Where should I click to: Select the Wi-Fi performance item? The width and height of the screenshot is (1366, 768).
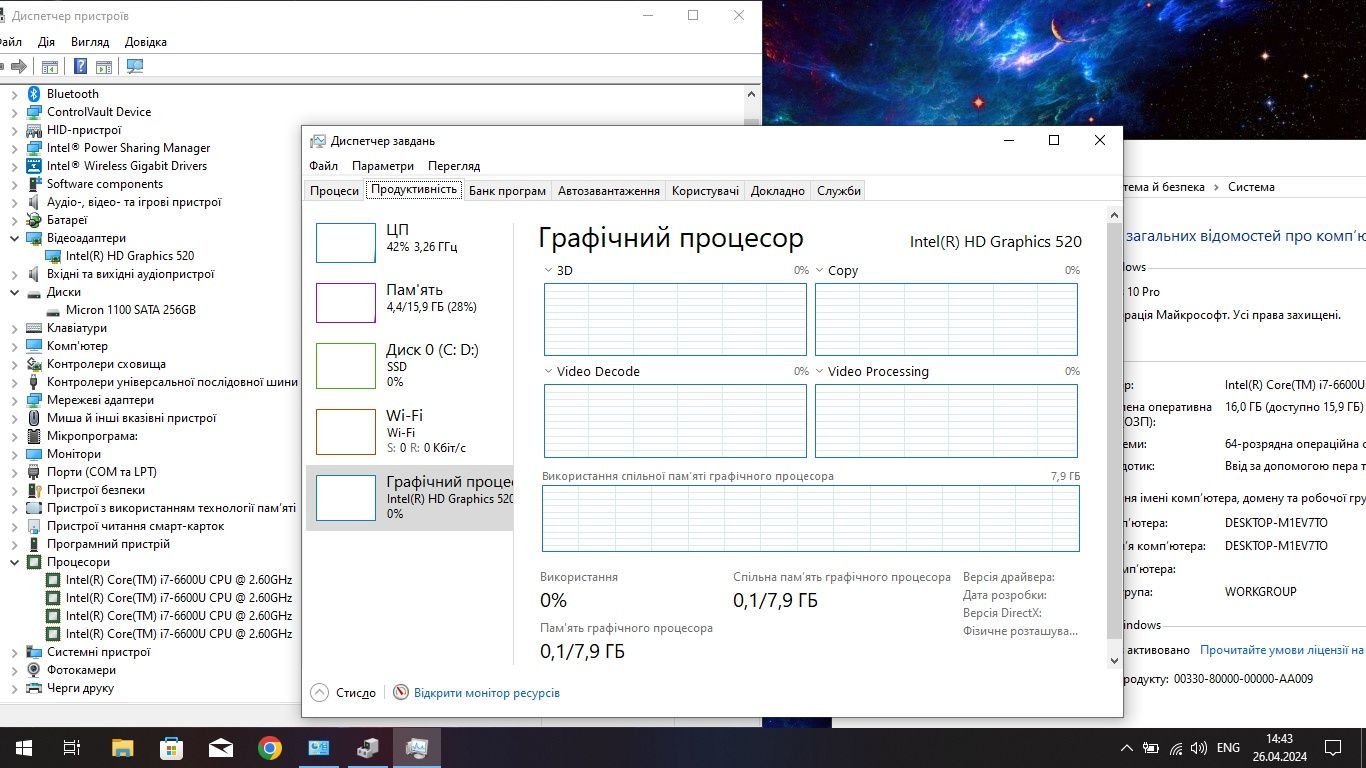pos(410,431)
